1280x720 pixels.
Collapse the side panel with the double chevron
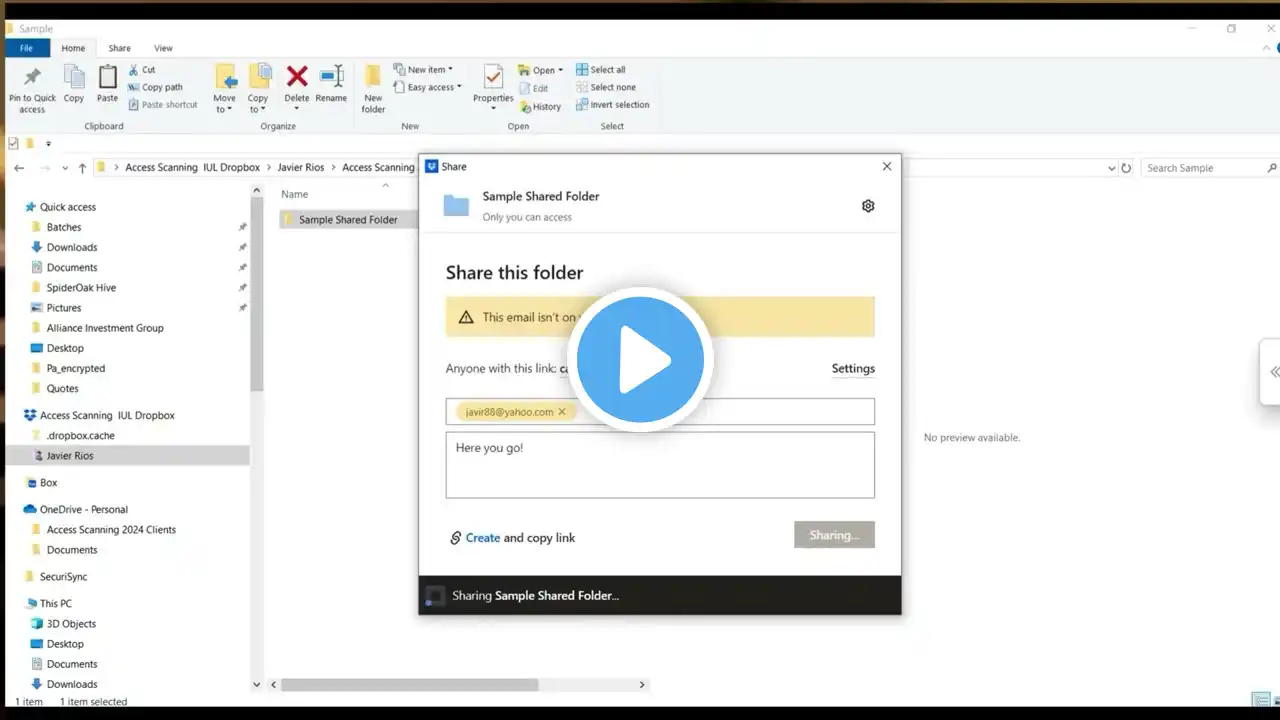coord(1274,372)
